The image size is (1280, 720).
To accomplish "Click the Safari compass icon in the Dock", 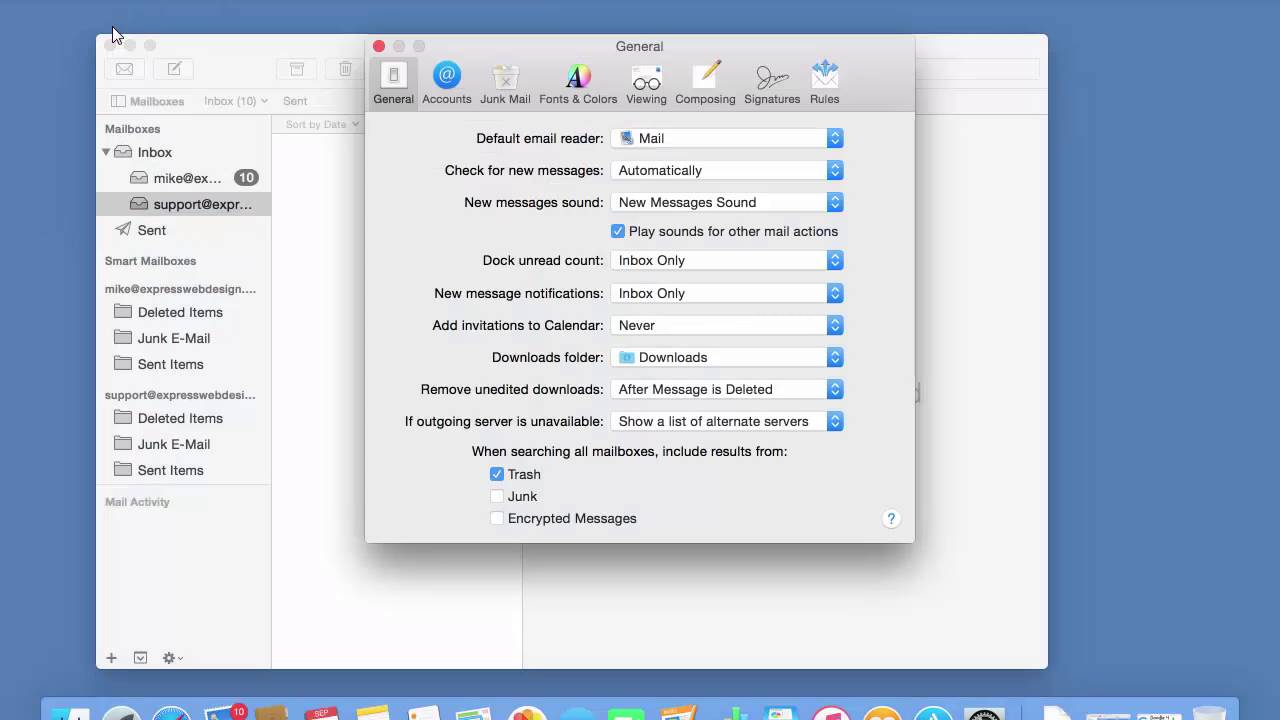I will pos(171,712).
